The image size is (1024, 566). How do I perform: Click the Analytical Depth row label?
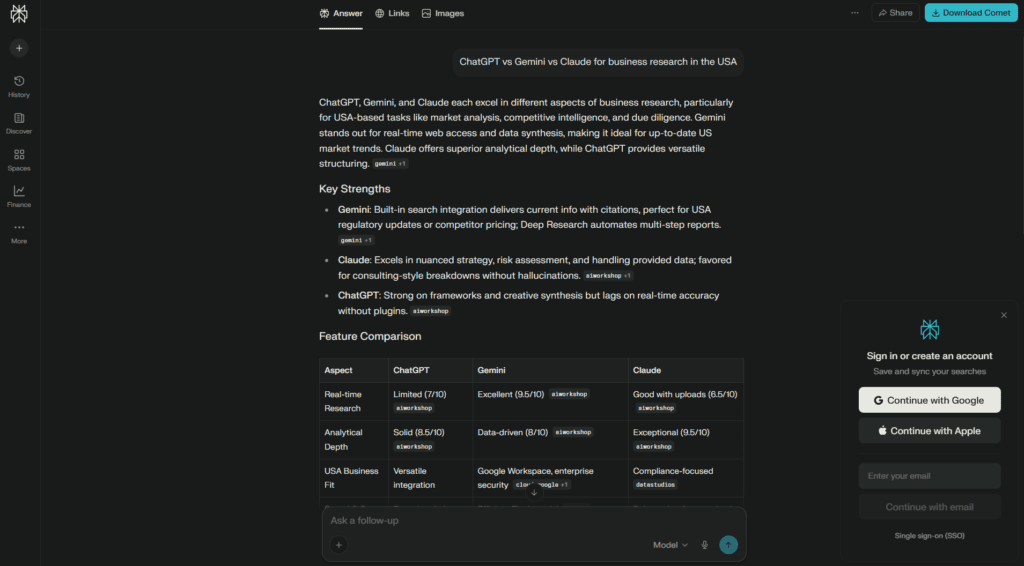click(x=343, y=439)
